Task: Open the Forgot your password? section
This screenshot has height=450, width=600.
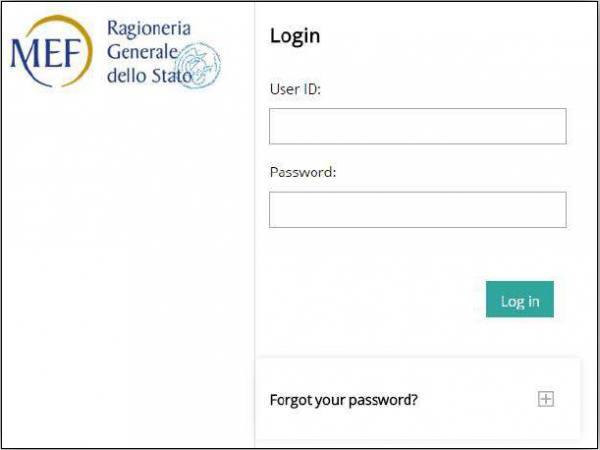Action: [x=343, y=400]
